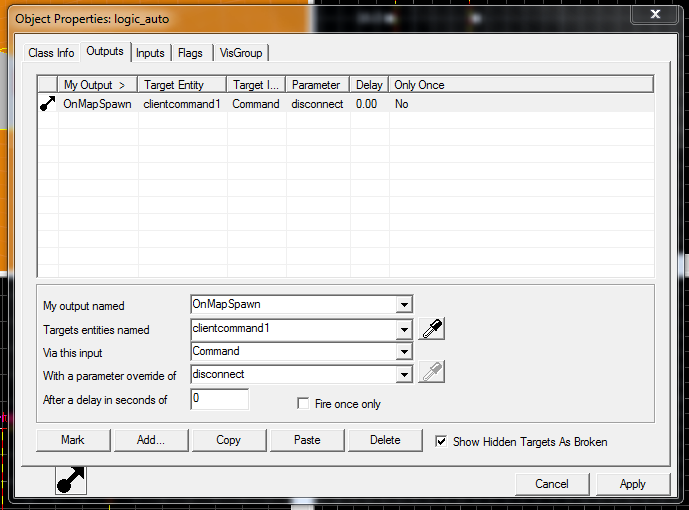Expand the Via this input dropdown
689x510 pixels.
[x=404, y=352]
